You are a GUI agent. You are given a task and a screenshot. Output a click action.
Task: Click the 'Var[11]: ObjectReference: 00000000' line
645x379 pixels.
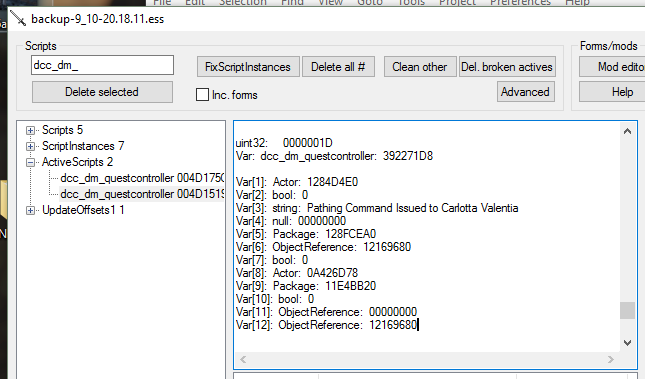coord(326,312)
